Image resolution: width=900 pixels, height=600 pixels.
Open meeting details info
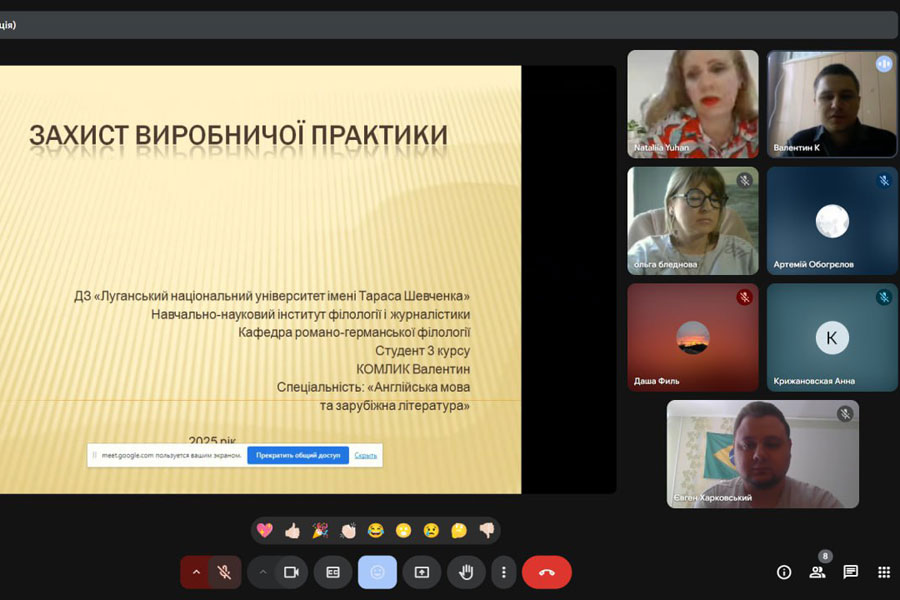pyautogui.click(x=783, y=572)
